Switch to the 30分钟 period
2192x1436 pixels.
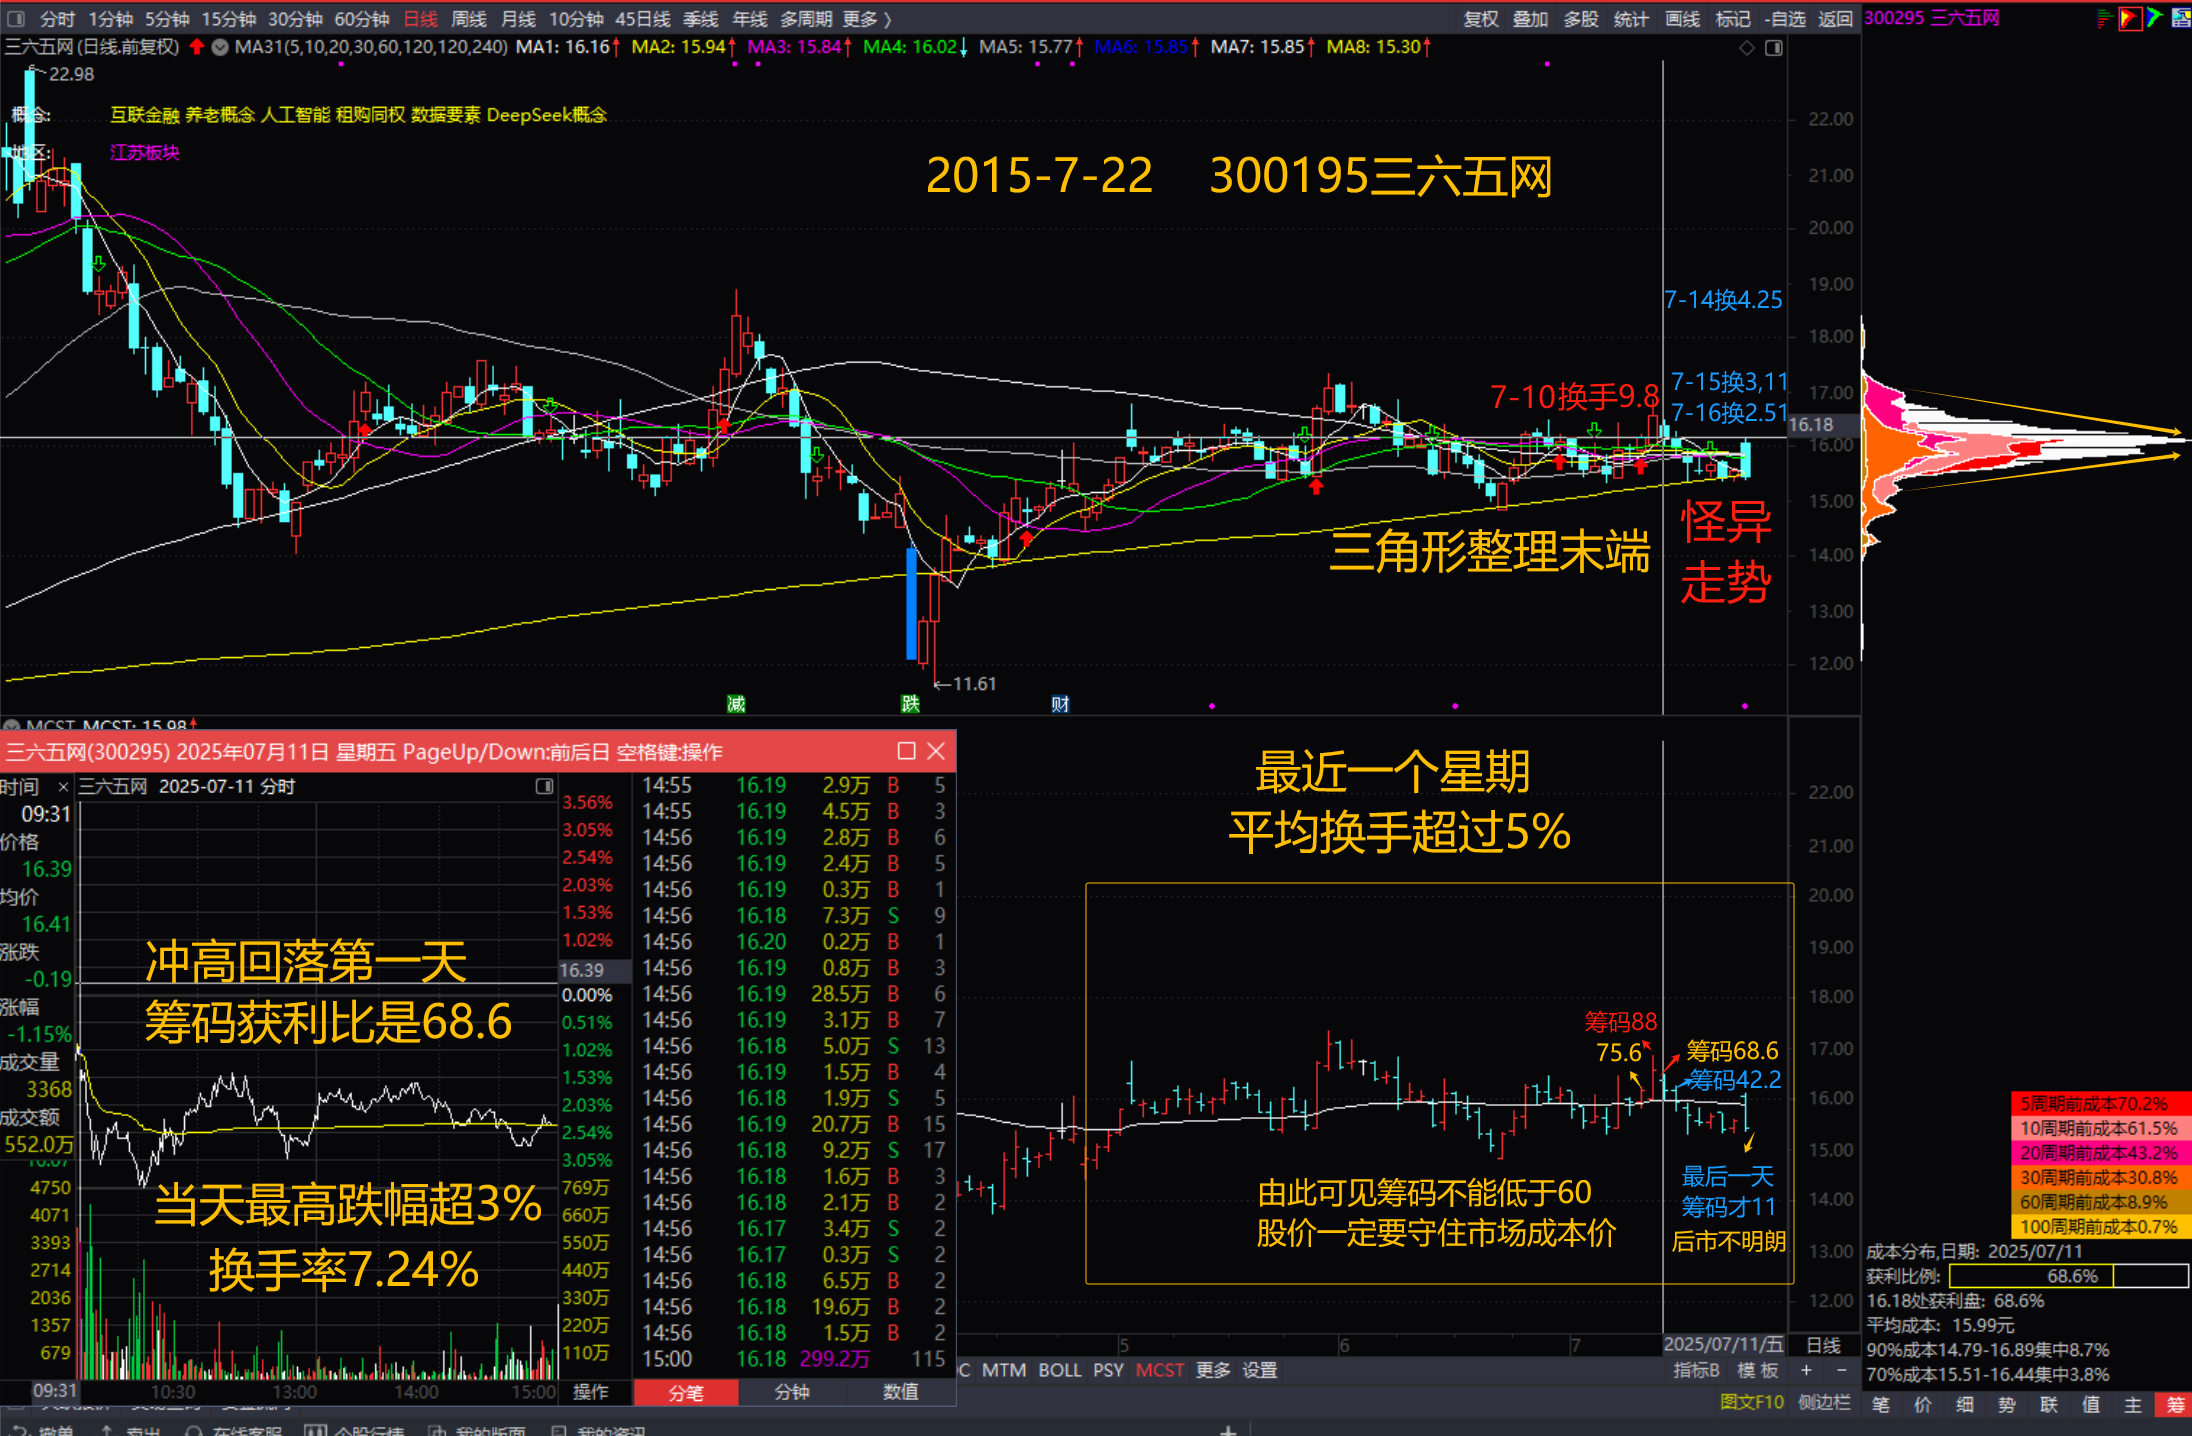coord(295,19)
